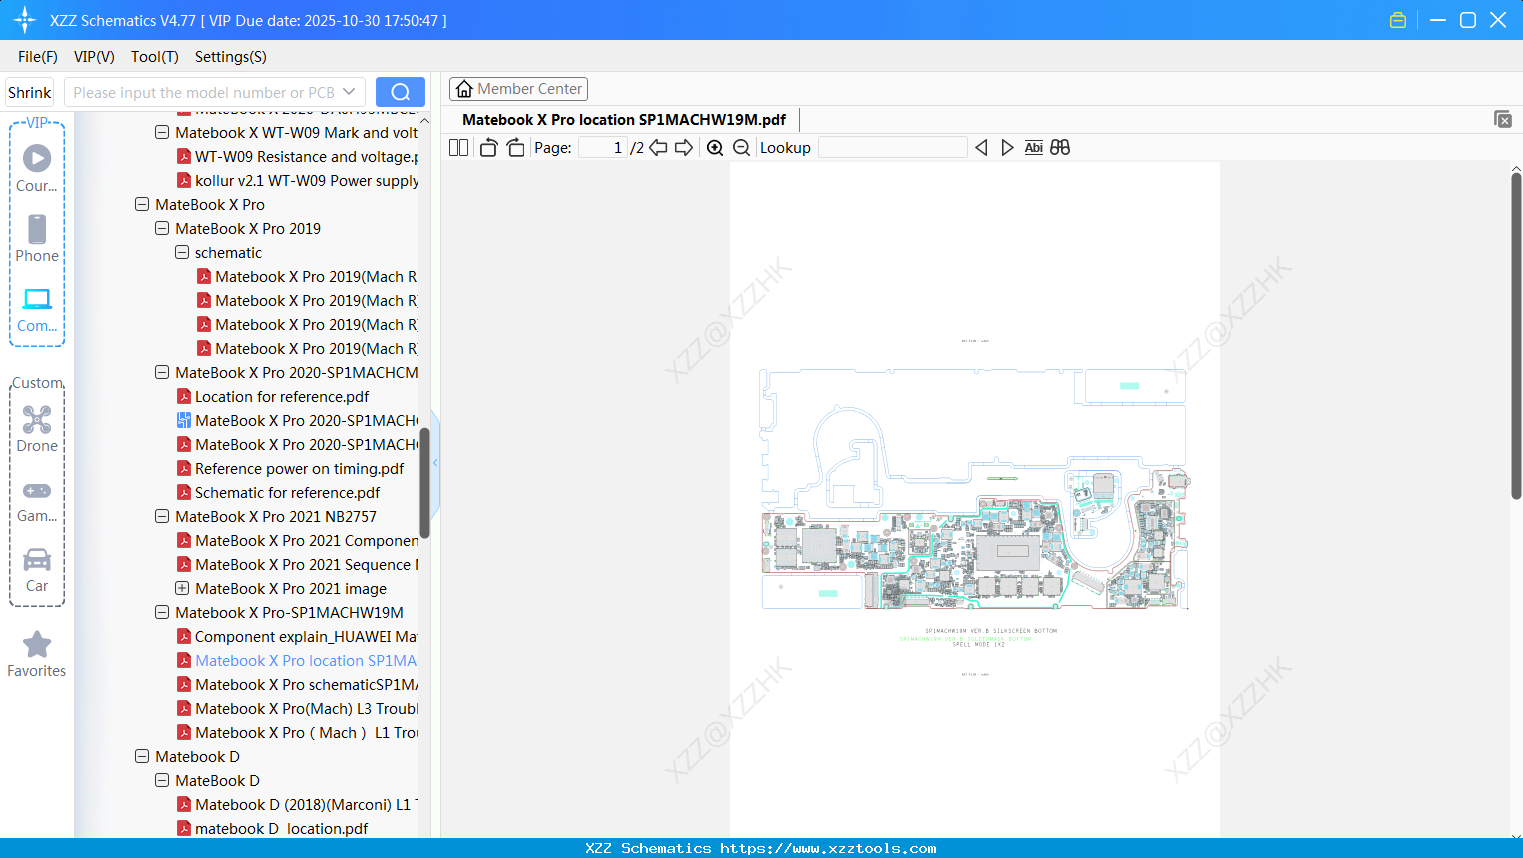The image size is (1523, 858).
Task: Open Matebook X Pro(Mach) L3 Troubleshooting file
Action: tap(297, 708)
